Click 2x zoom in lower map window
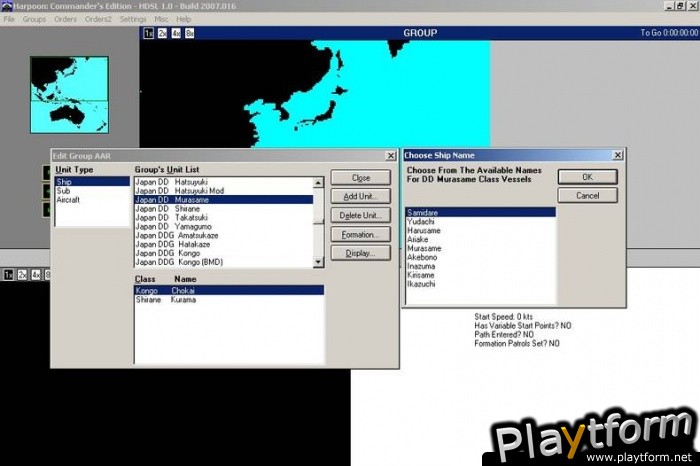The height and width of the screenshot is (466, 700). point(22,275)
